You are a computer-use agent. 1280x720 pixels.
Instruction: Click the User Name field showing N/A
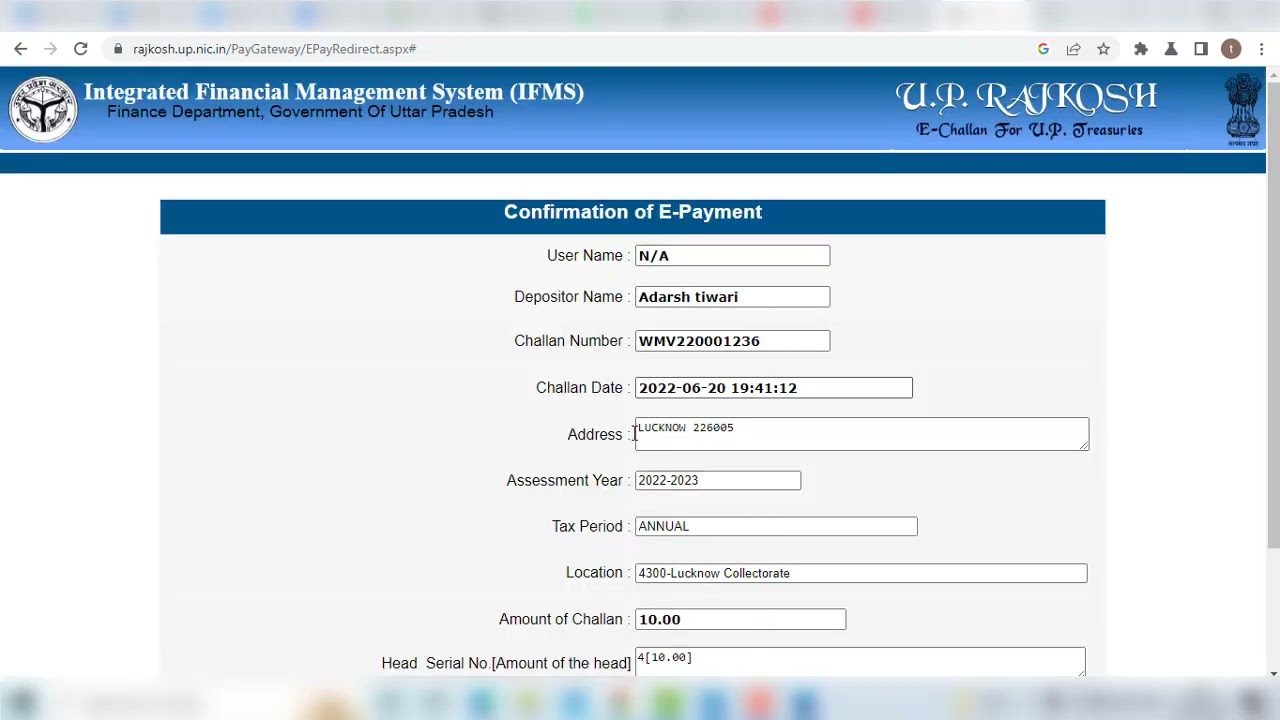[732, 256]
